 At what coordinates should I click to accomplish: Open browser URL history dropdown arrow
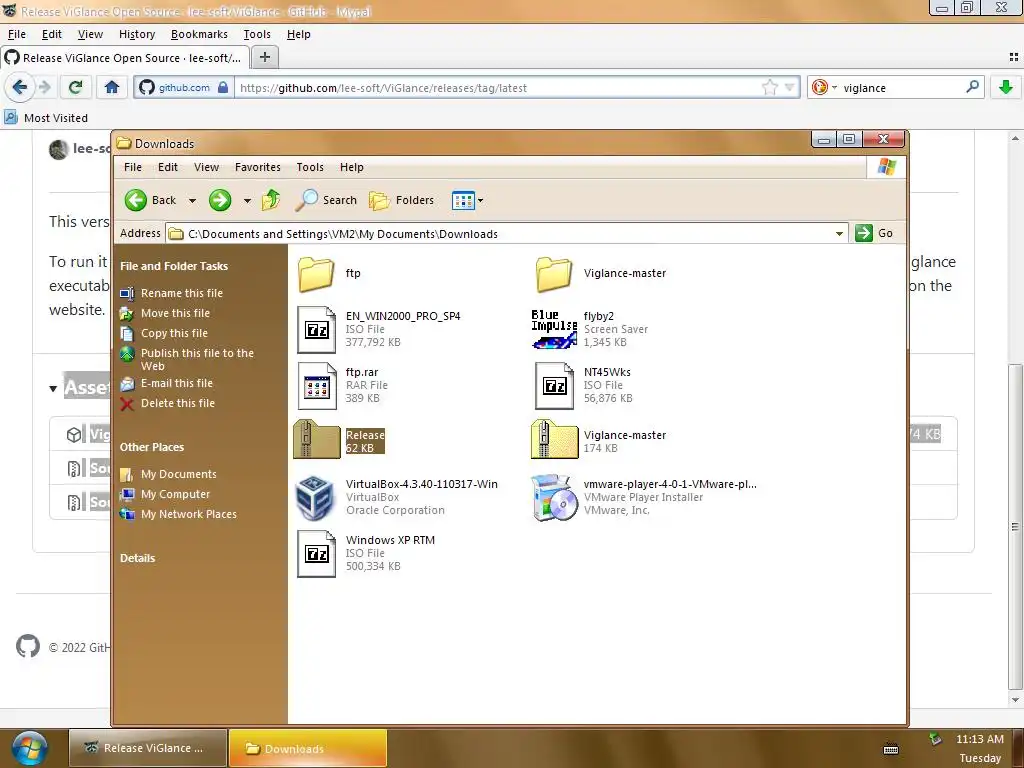click(790, 88)
